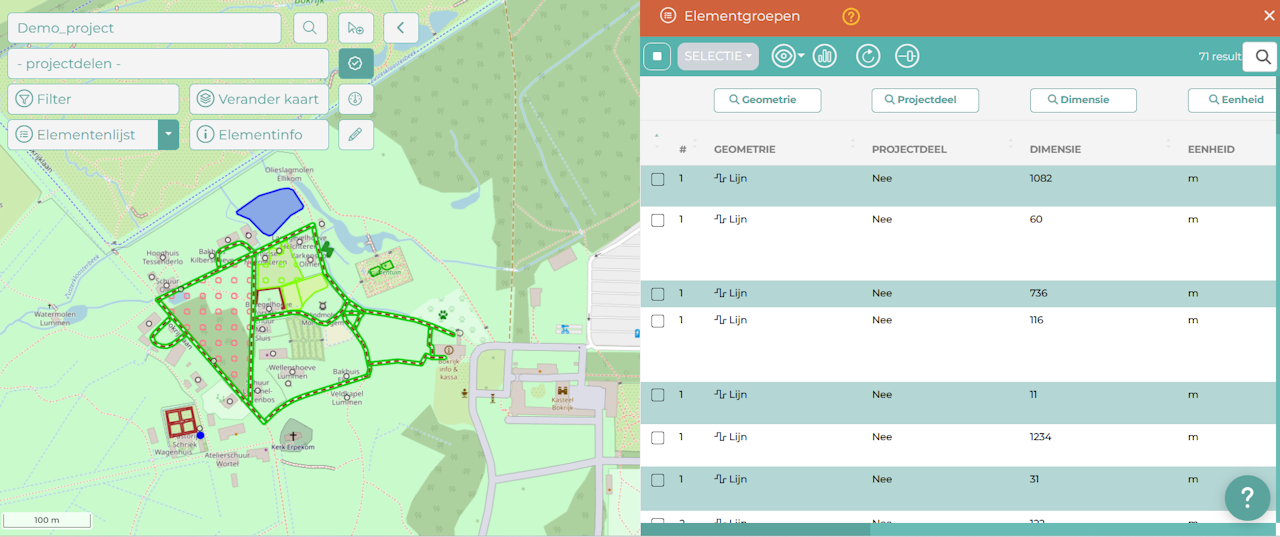This screenshot has height=537, width=1280.
Task: Open the SELECTIE dropdown
Action: tap(718, 56)
